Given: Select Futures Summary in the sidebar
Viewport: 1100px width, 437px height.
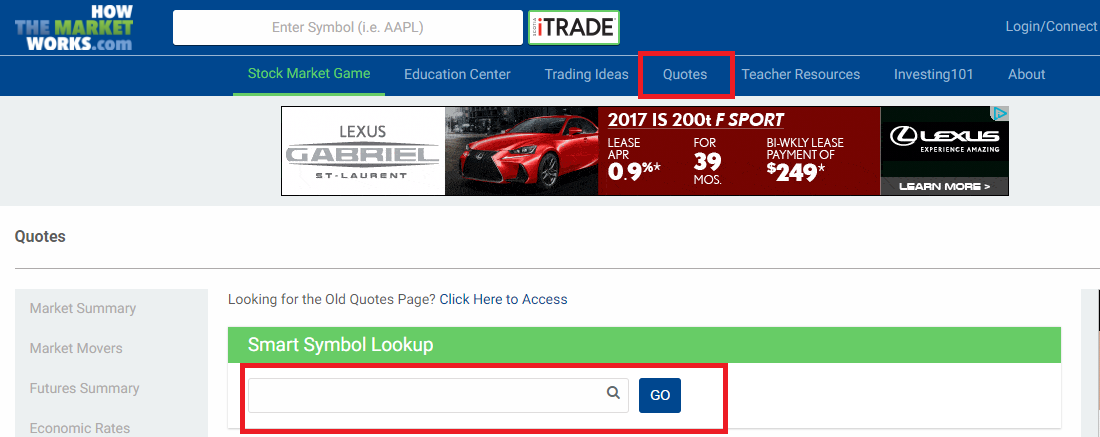Looking at the screenshot, I should tap(84, 389).
